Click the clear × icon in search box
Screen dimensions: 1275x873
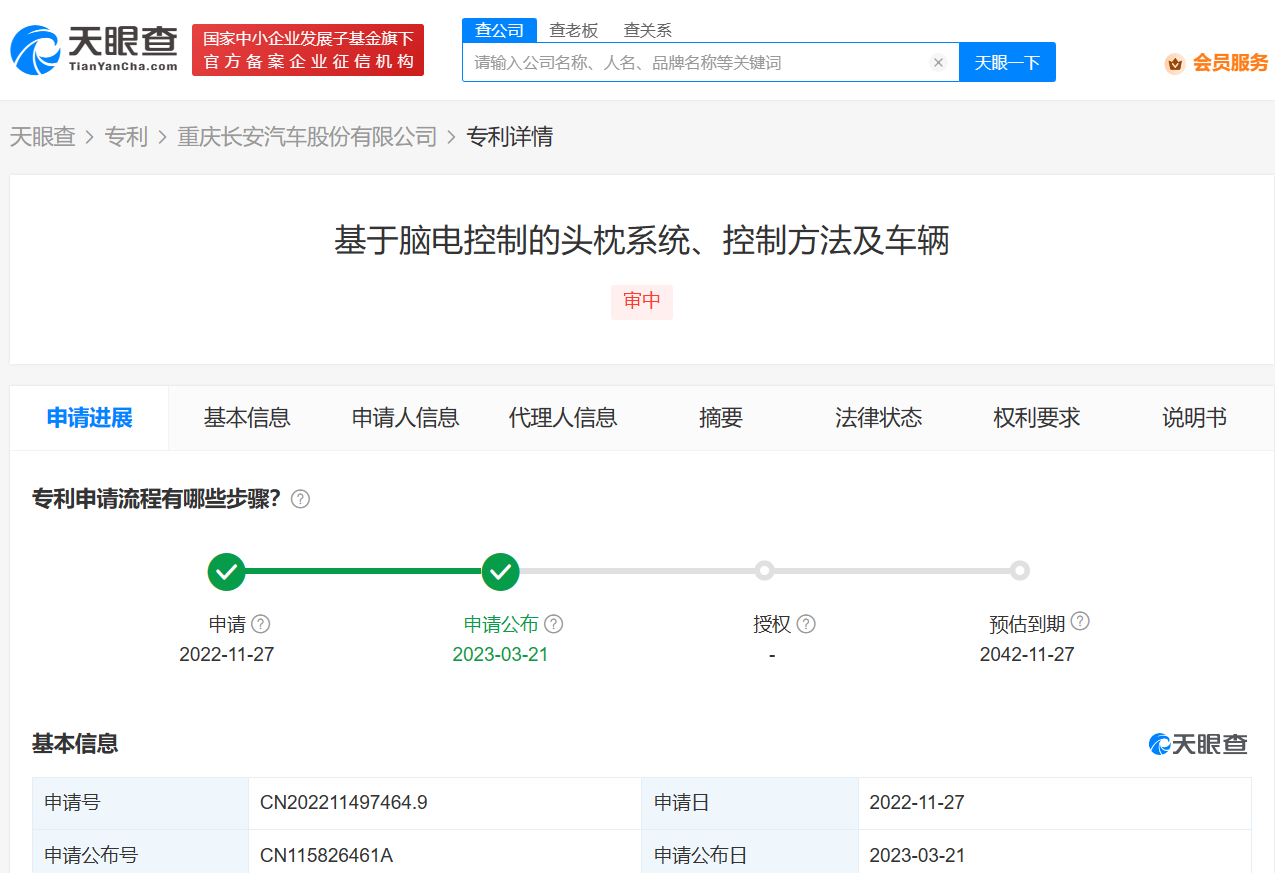pyautogui.click(x=938, y=62)
